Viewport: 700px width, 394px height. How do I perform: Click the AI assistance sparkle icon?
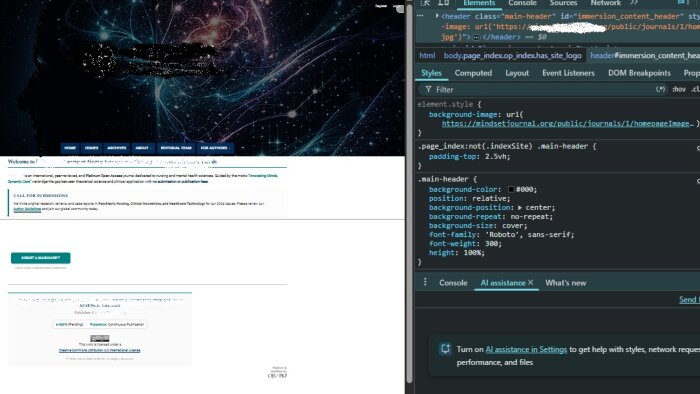click(445, 349)
